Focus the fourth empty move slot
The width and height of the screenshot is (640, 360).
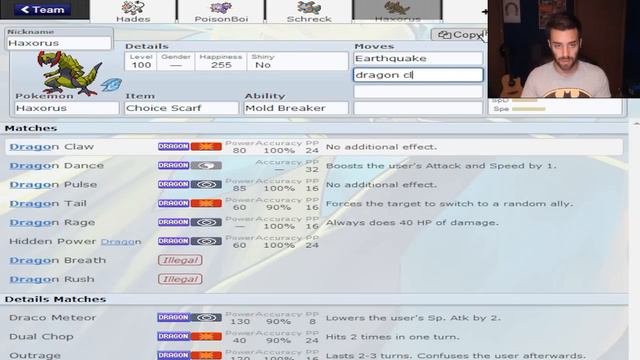(x=418, y=108)
